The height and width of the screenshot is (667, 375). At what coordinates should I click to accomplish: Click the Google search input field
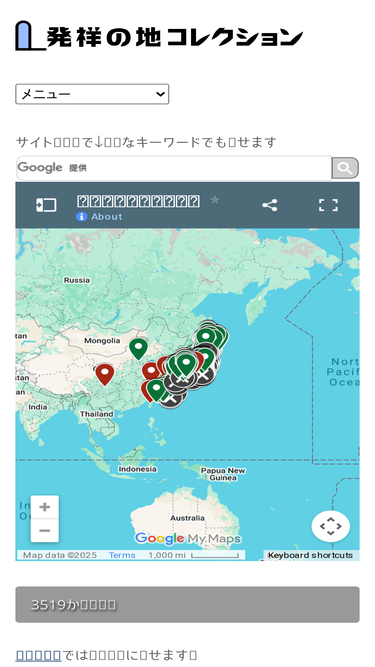pos(174,168)
